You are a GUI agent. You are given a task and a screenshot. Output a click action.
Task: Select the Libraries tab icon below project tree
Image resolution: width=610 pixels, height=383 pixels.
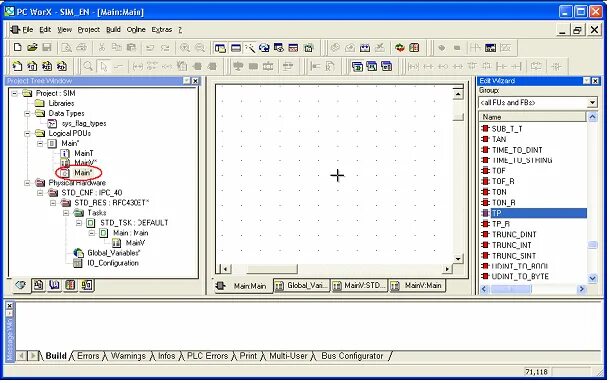[54, 285]
